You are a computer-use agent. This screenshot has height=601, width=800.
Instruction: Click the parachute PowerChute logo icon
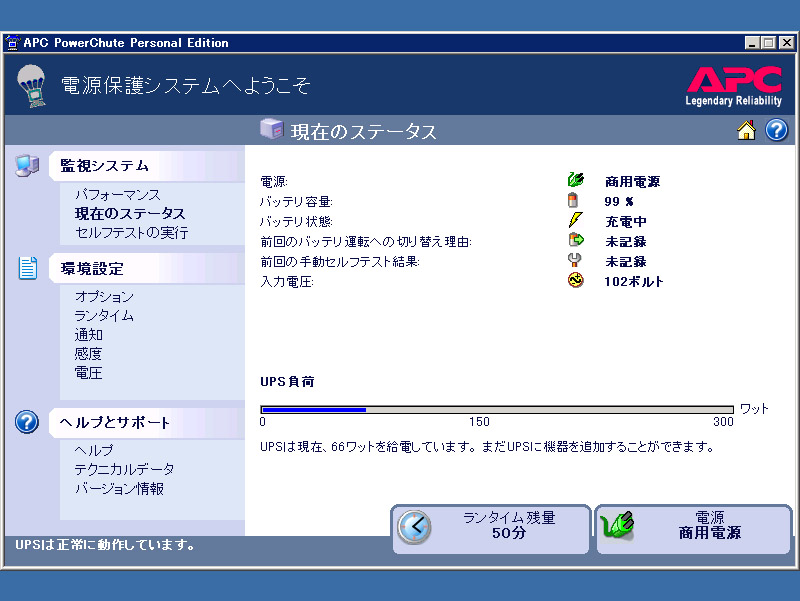click(x=32, y=86)
